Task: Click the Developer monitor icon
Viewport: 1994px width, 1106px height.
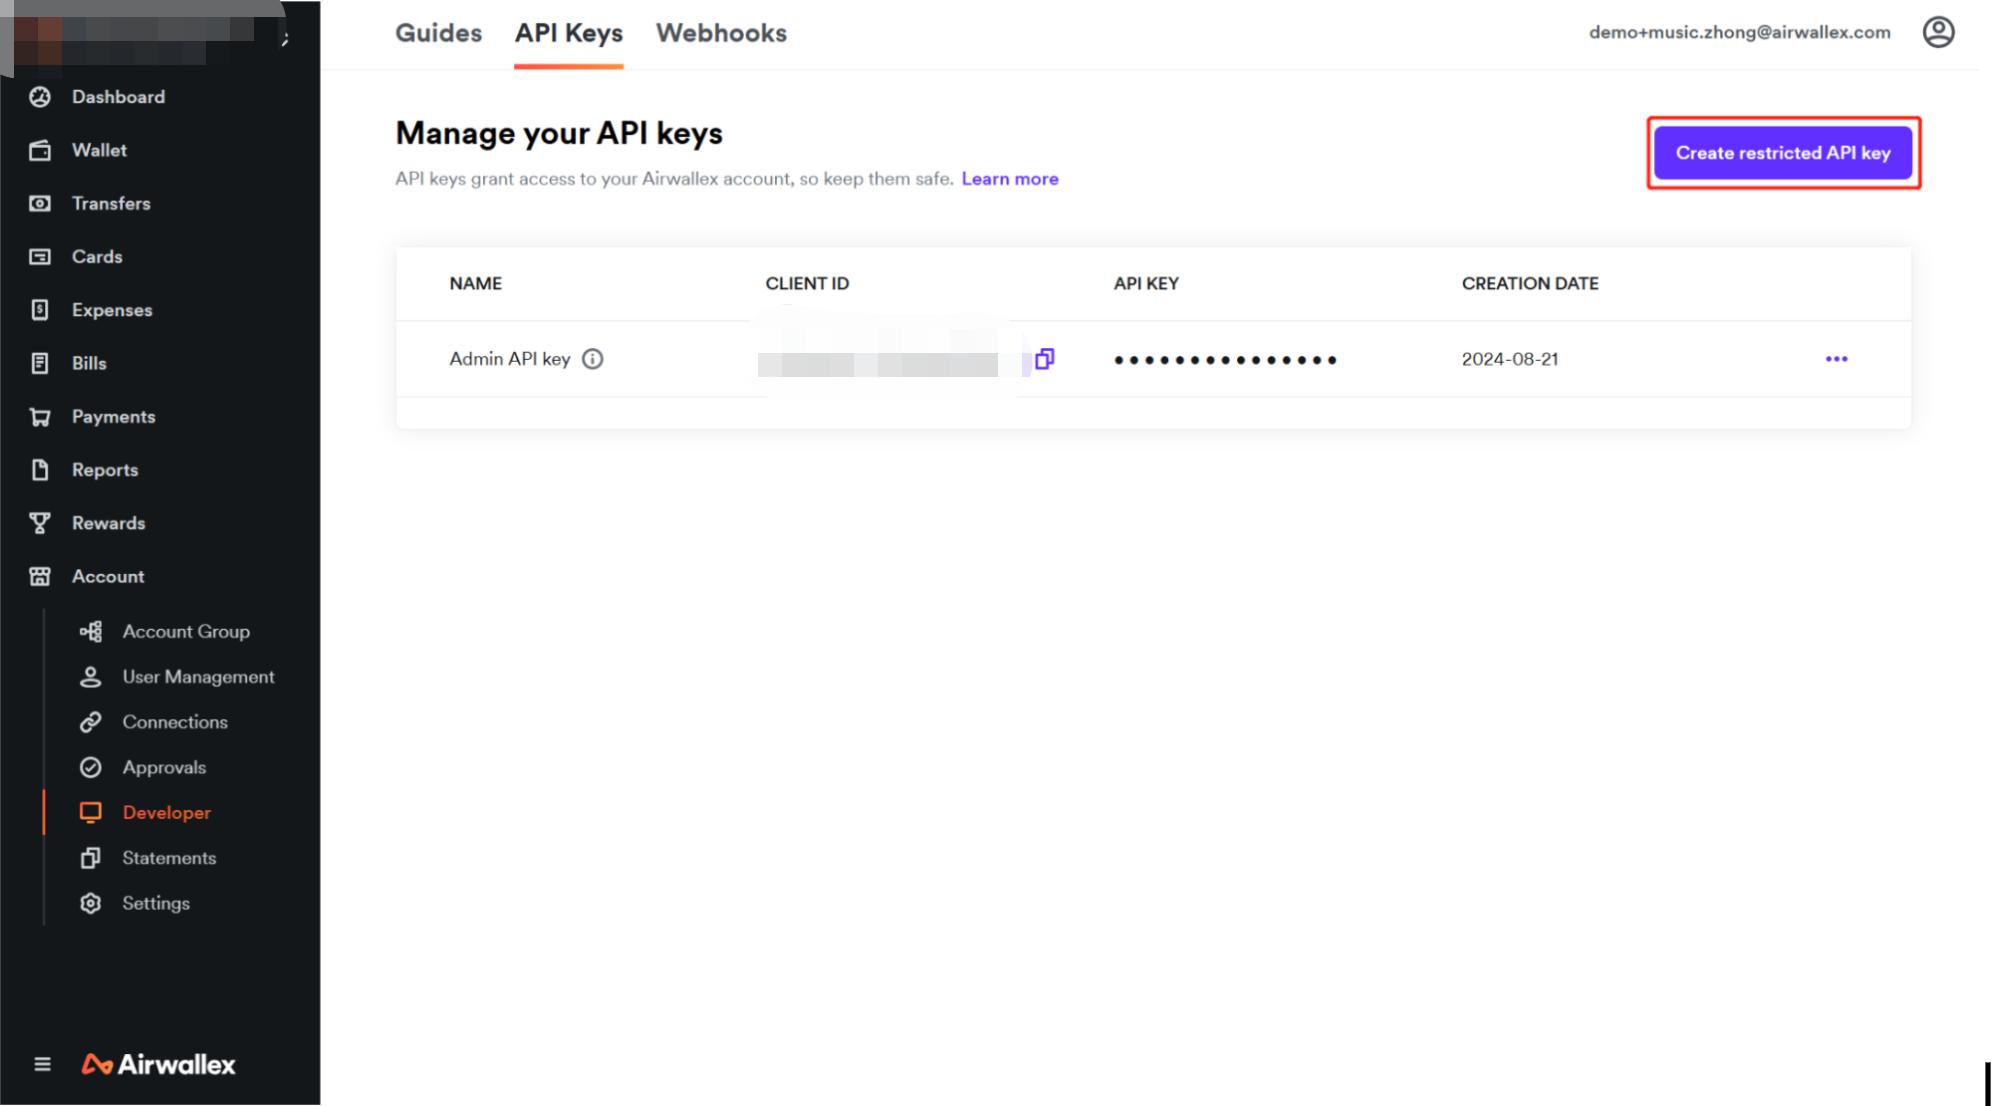Action: (x=91, y=813)
